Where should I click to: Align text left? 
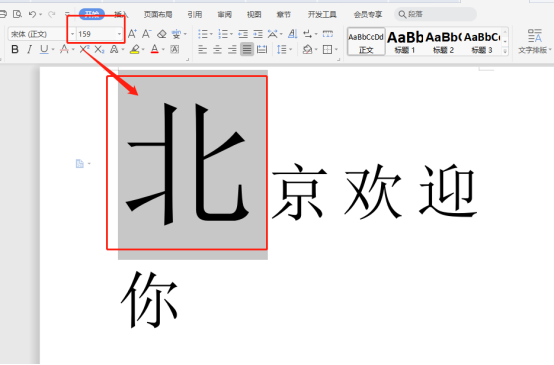click(x=202, y=49)
